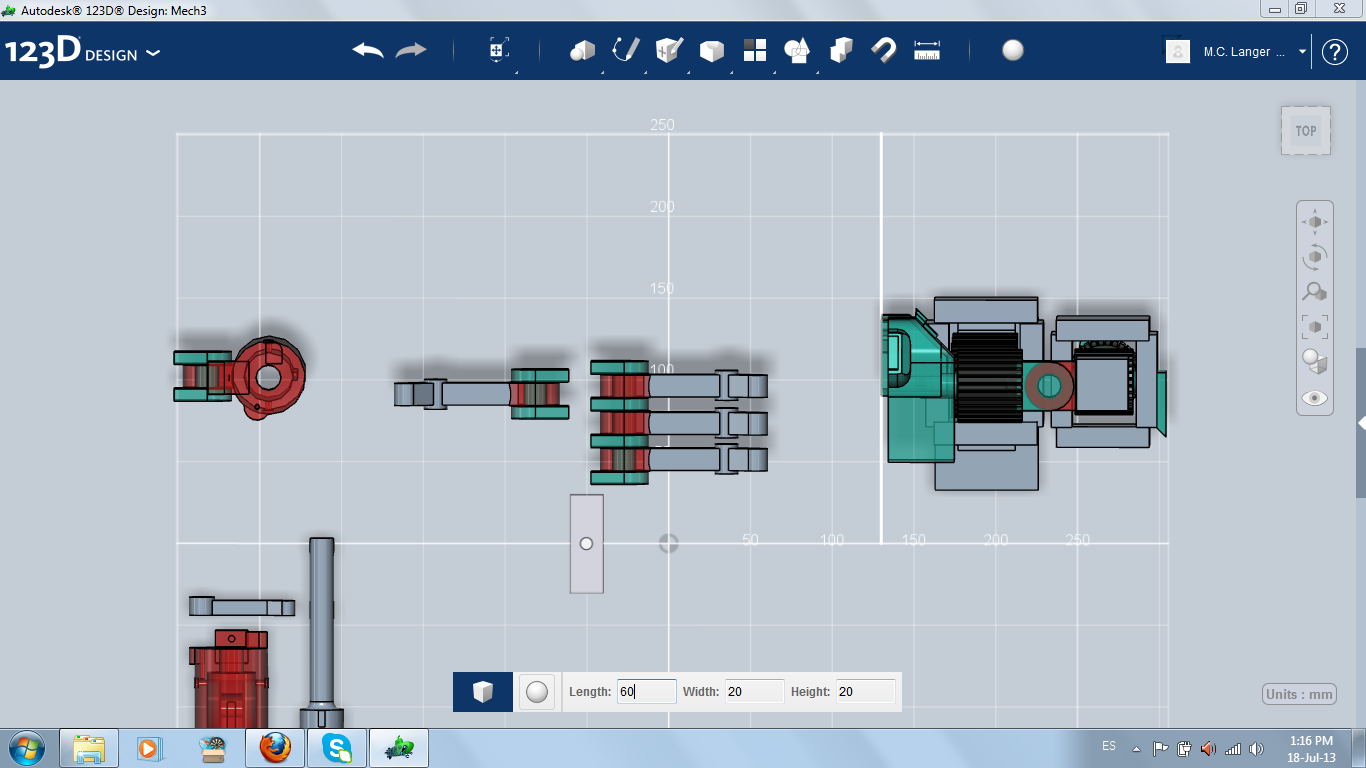1366x768 pixels.
Task: Open the Primitives menu
Action: point(583,50)
